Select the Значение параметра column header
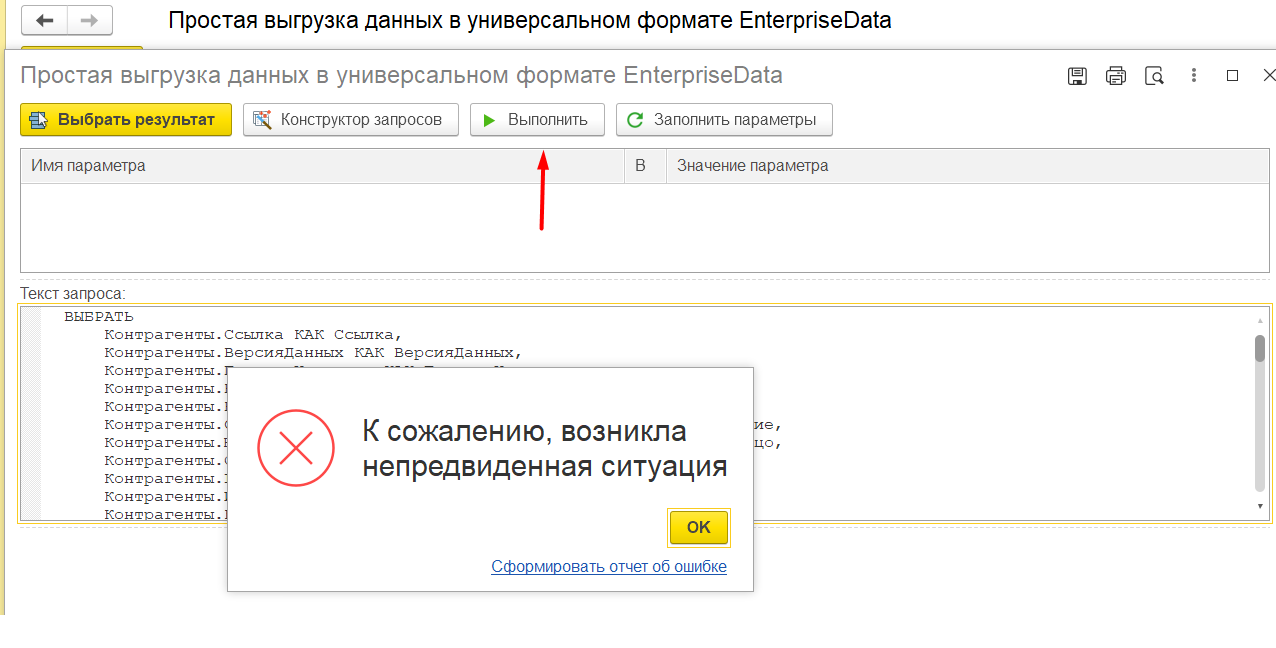The width and height of the screenshot is (1276, 648). [x=968, y=166]
